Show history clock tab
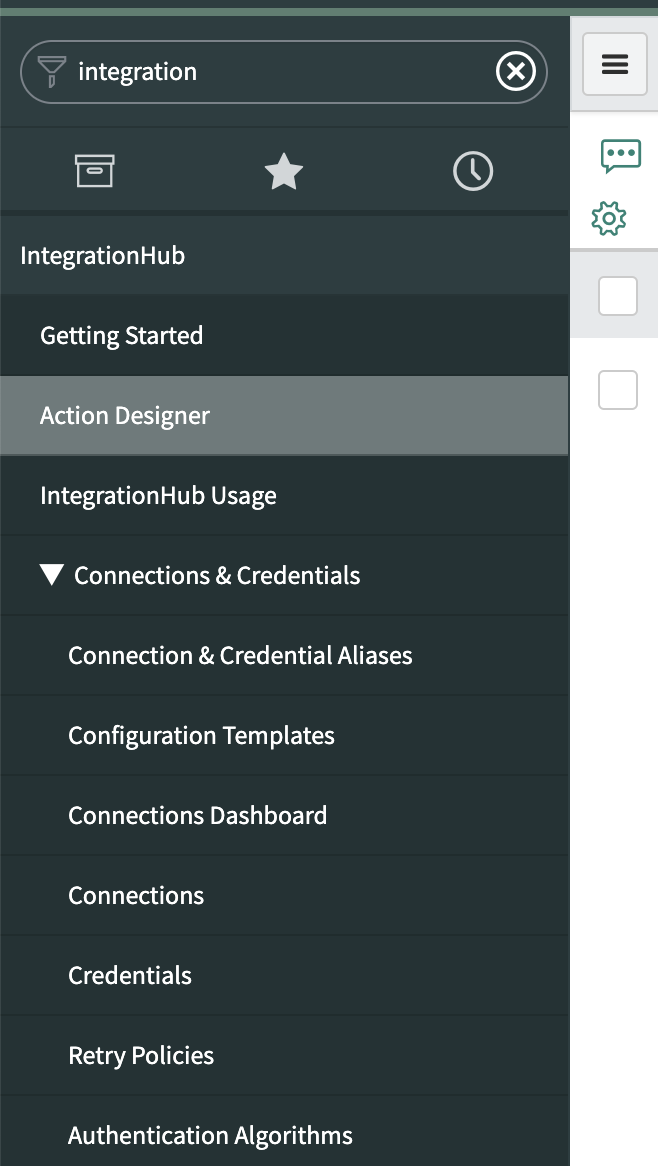 (473, 172)
